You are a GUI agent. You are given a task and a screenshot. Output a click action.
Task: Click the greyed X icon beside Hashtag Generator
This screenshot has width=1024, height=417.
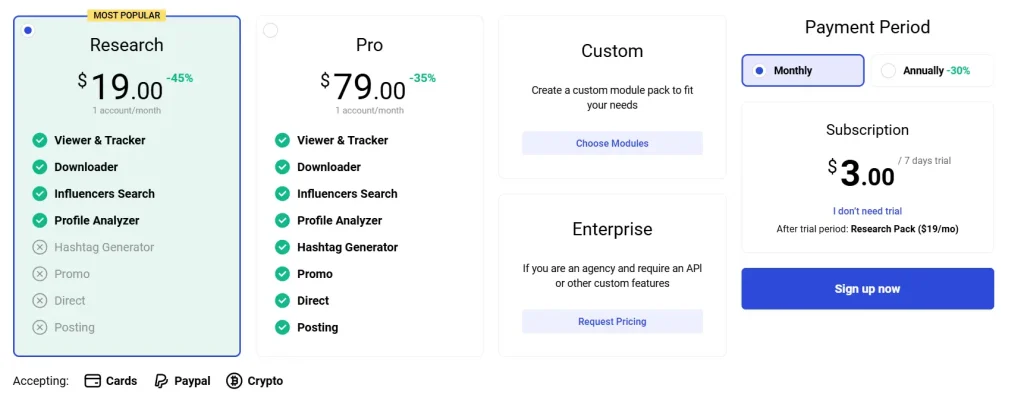40,247
